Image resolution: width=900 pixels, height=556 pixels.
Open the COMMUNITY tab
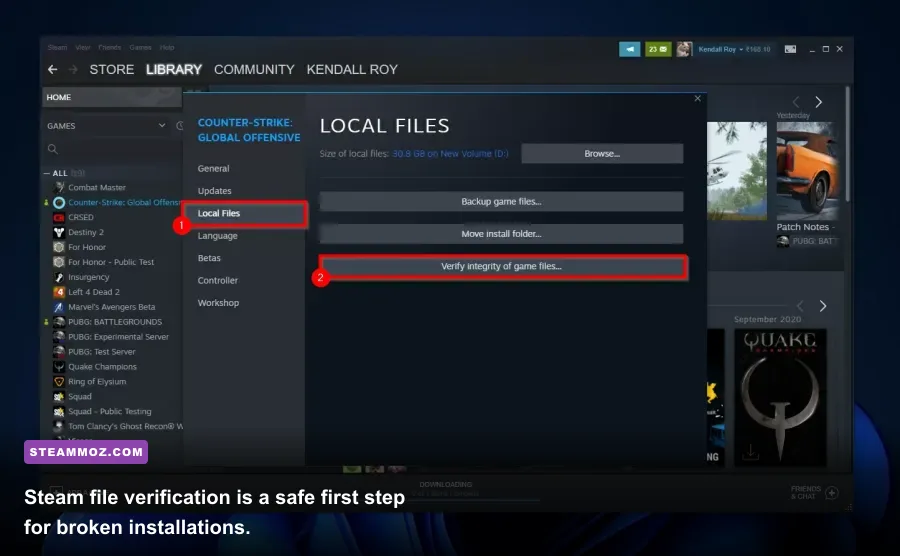pos(254,69)
